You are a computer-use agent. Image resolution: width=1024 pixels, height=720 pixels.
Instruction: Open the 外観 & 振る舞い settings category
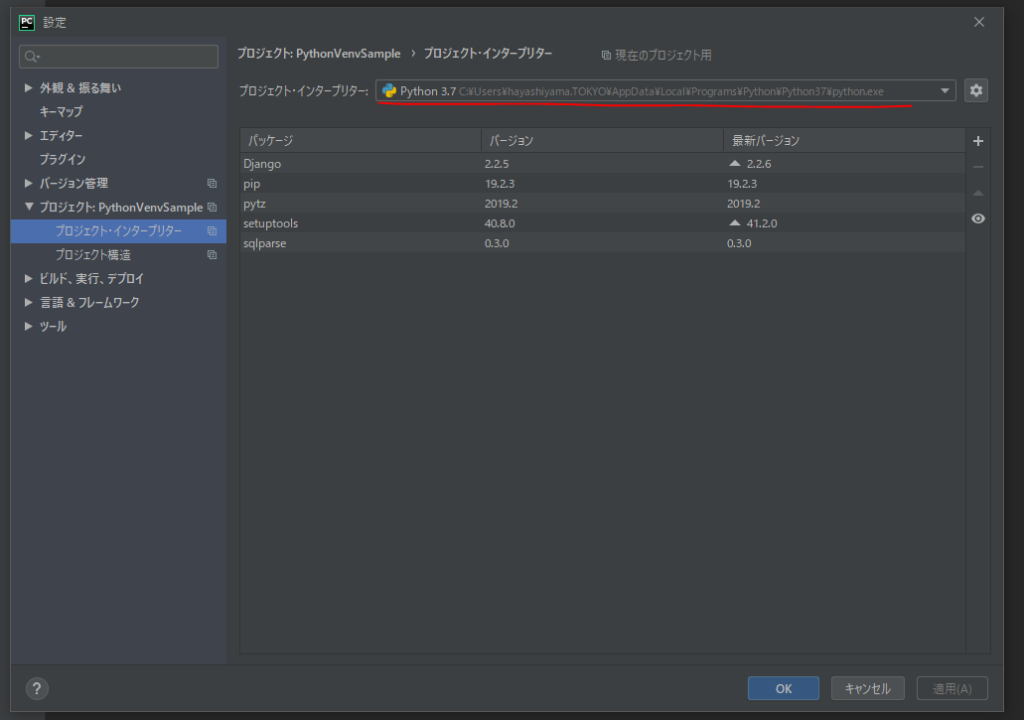coord(80,88)
